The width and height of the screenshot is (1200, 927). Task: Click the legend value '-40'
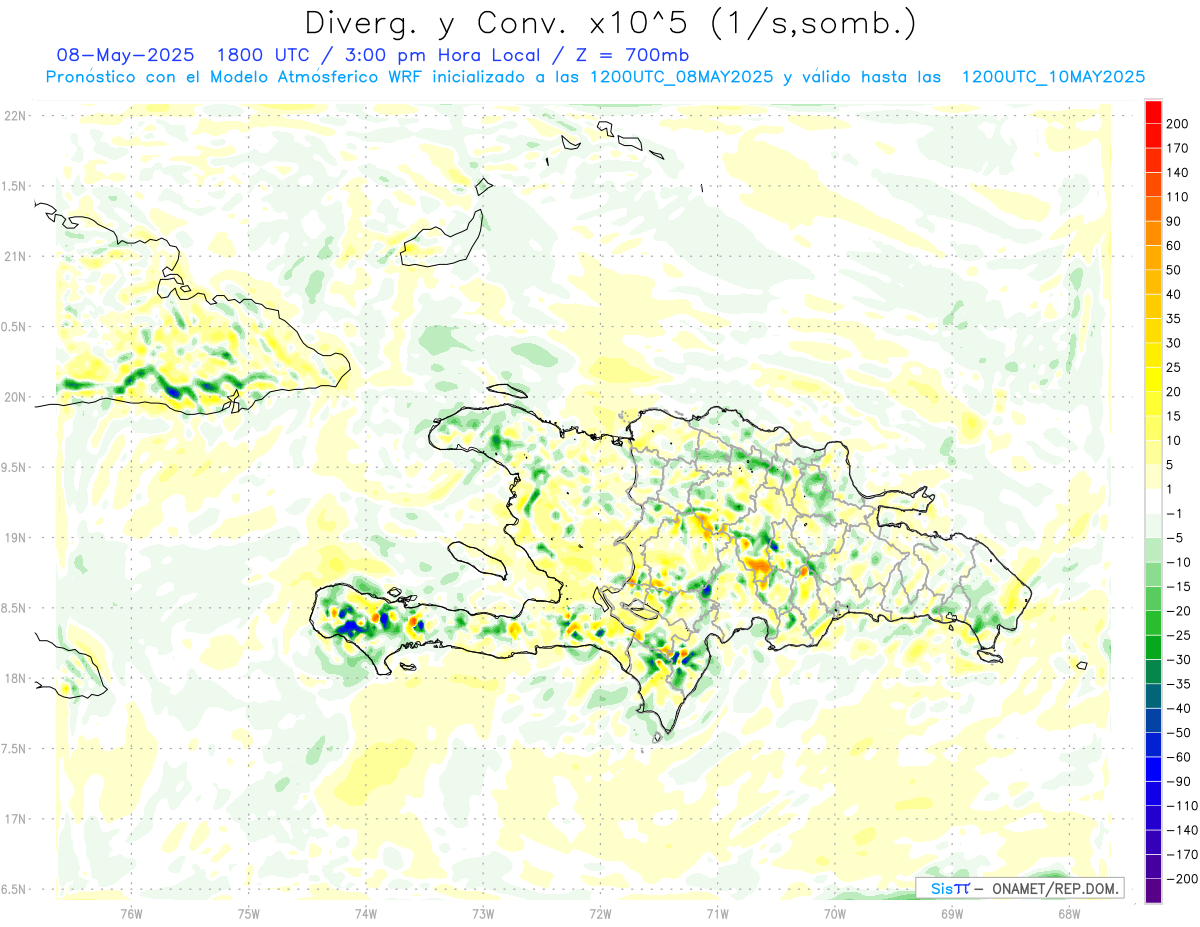tap(1181, 708)
